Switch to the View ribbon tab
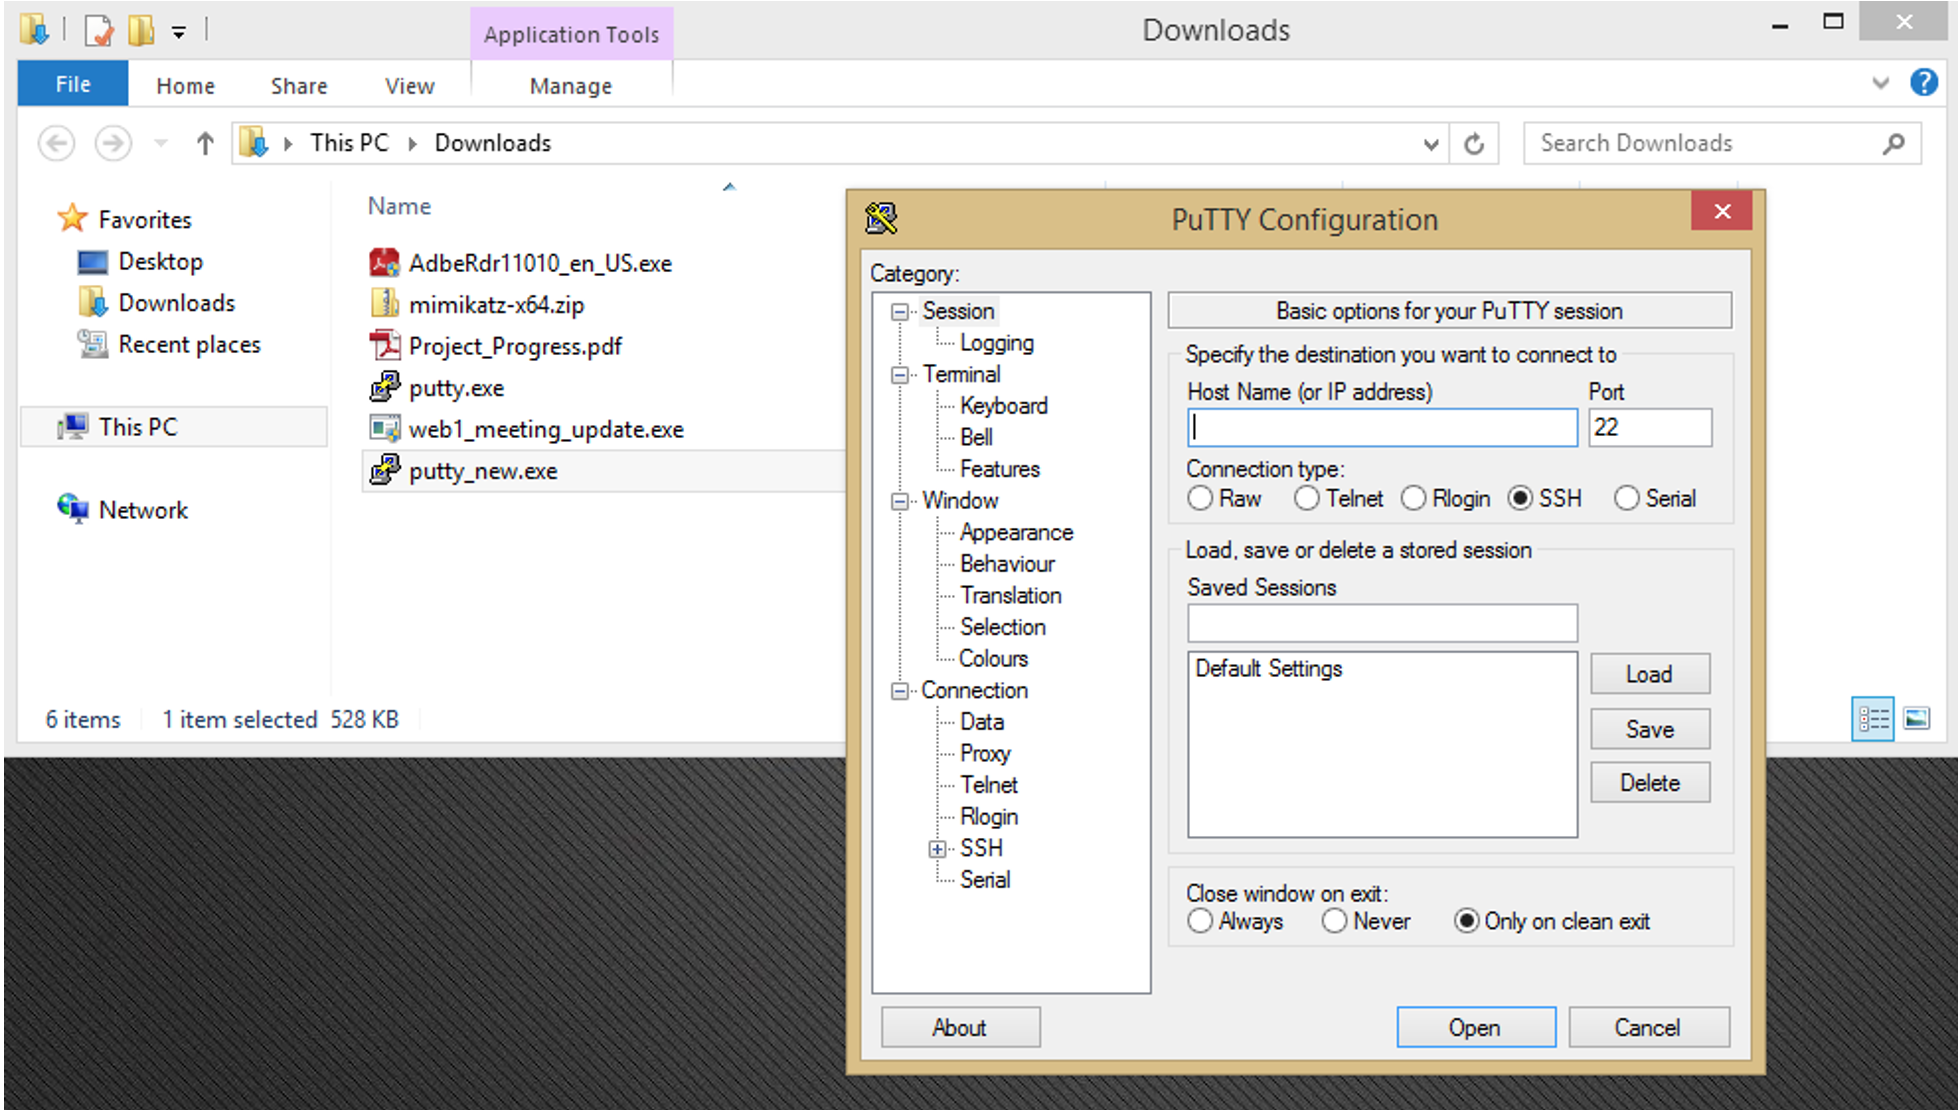The width and height of the screenshot is (1958, 1110). coord(408,85)
